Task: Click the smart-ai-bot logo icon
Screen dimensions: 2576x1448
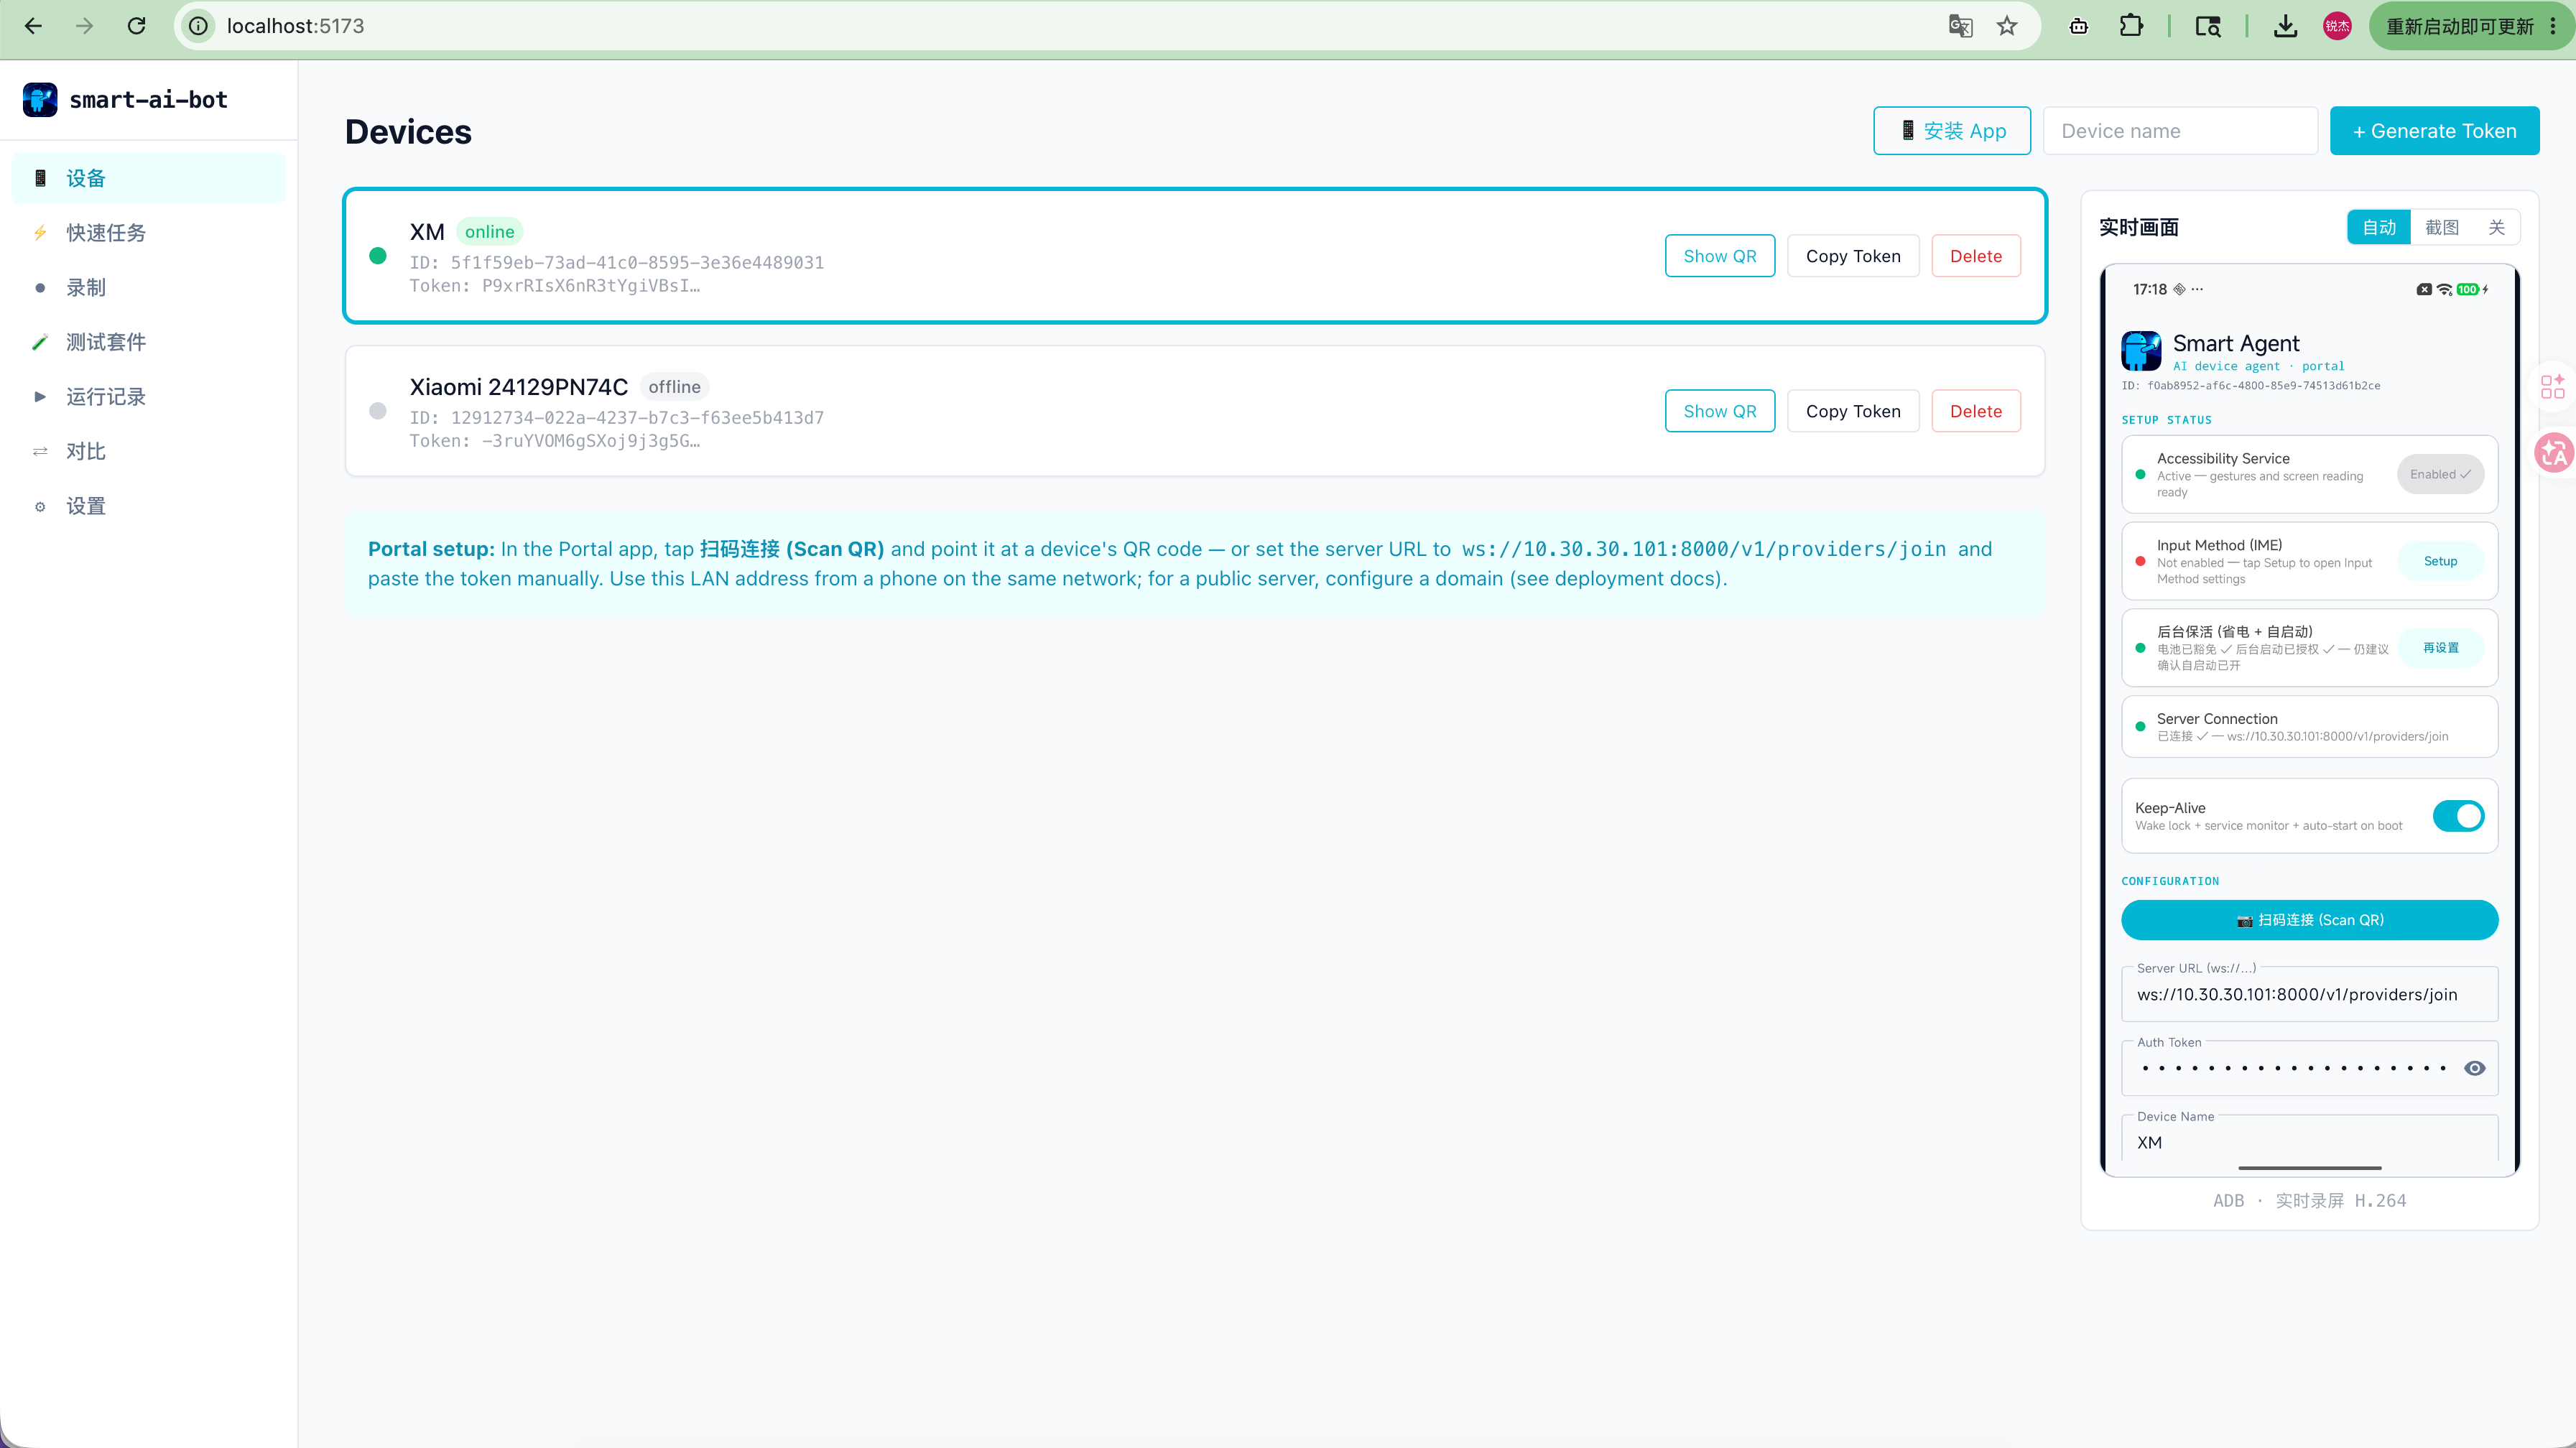Action: 40,100
